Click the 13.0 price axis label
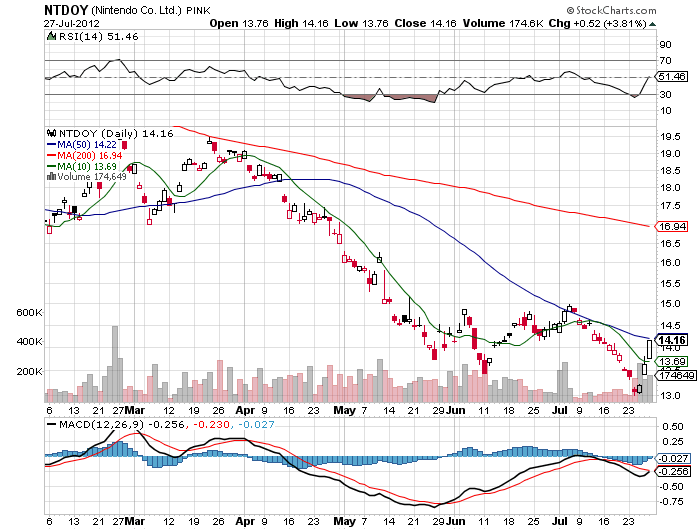700x530 pixels. tap(670, 396)
